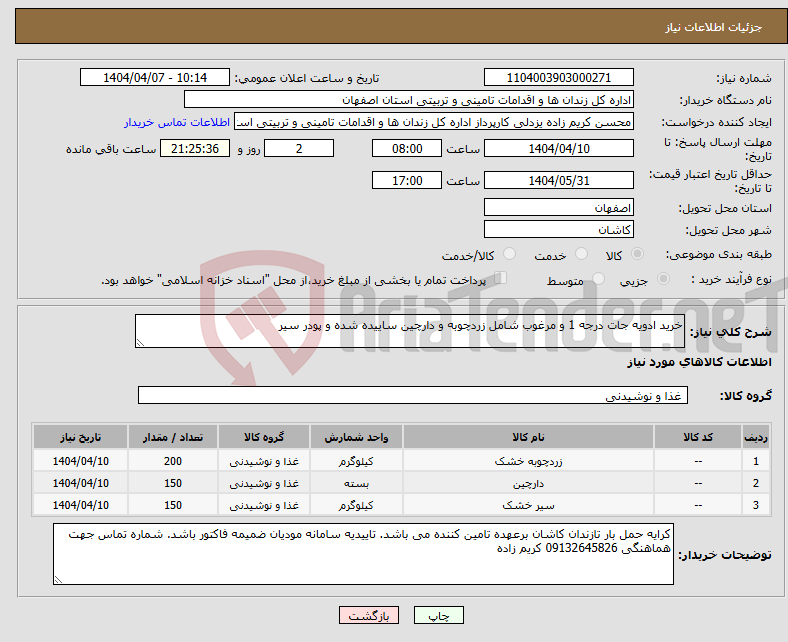Click the buyer organization name field

pyautogui.click(x=409, y=100)
